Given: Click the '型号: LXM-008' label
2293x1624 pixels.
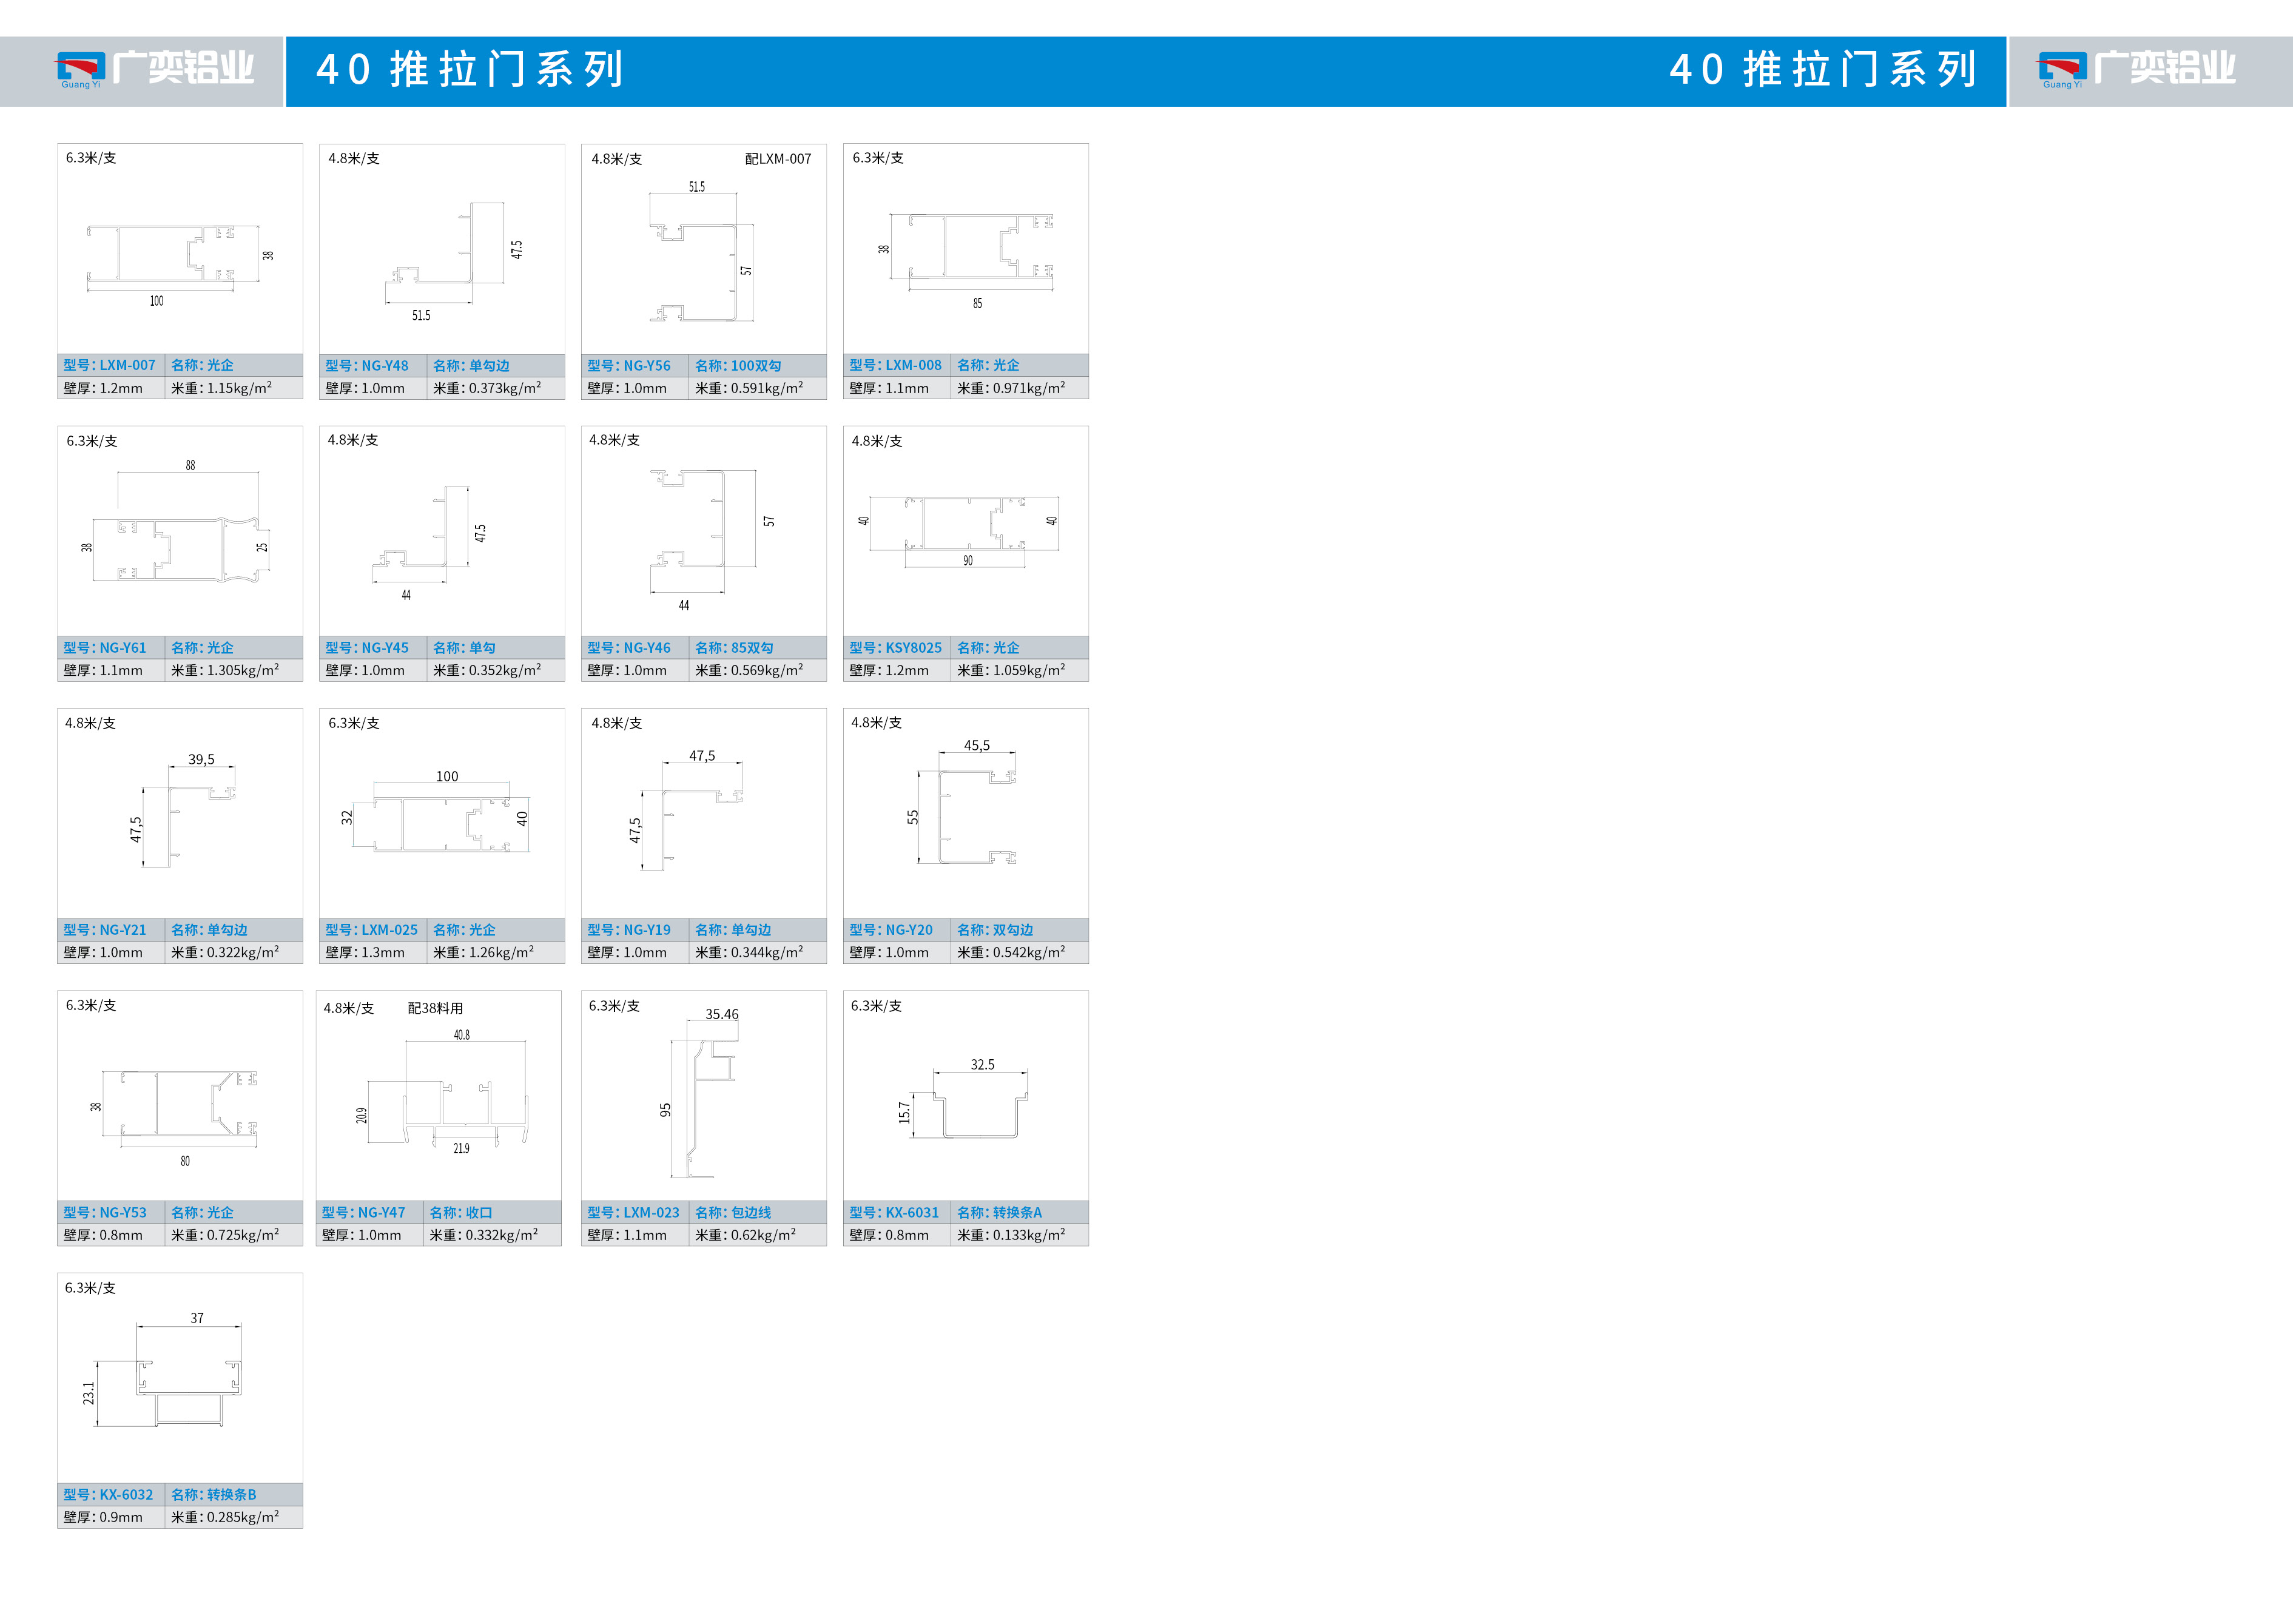Looking at the screenshot, I should [896, 365].
